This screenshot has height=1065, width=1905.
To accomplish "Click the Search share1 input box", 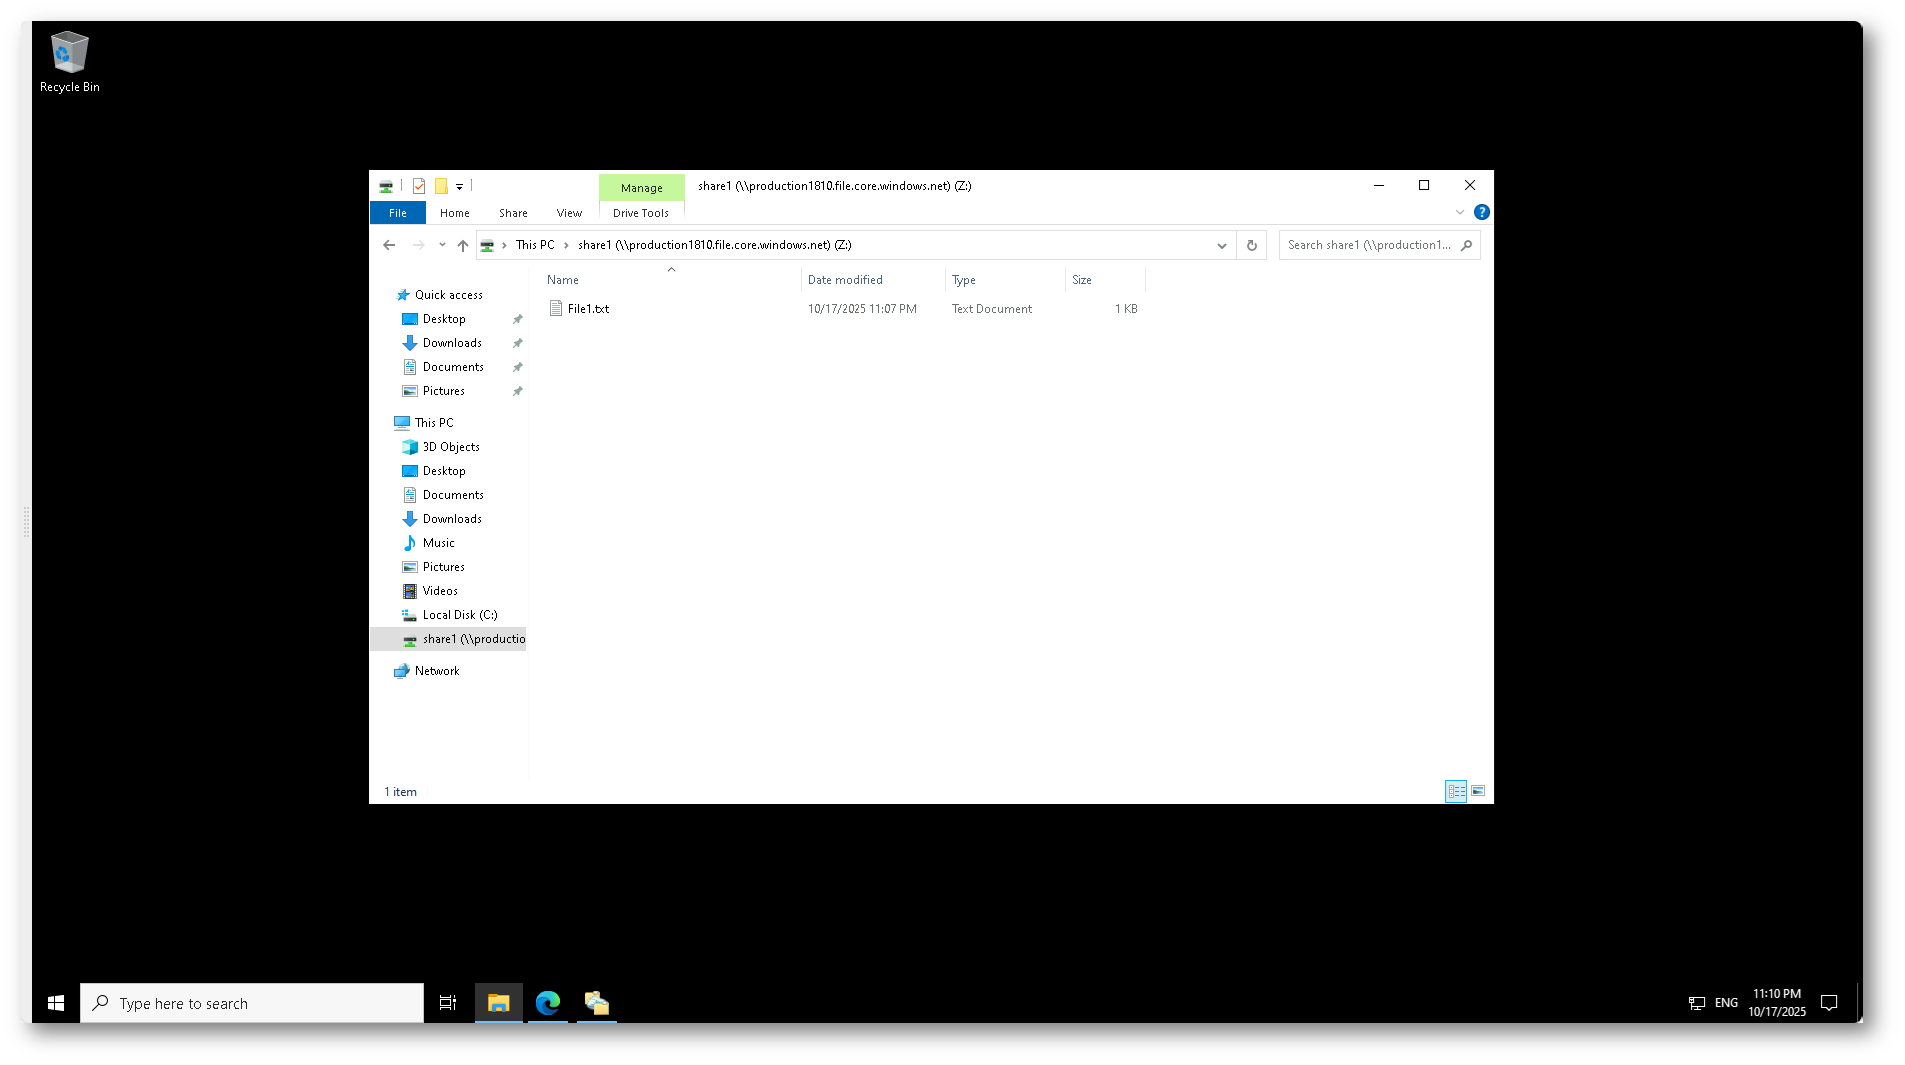I will point(1368,245).
